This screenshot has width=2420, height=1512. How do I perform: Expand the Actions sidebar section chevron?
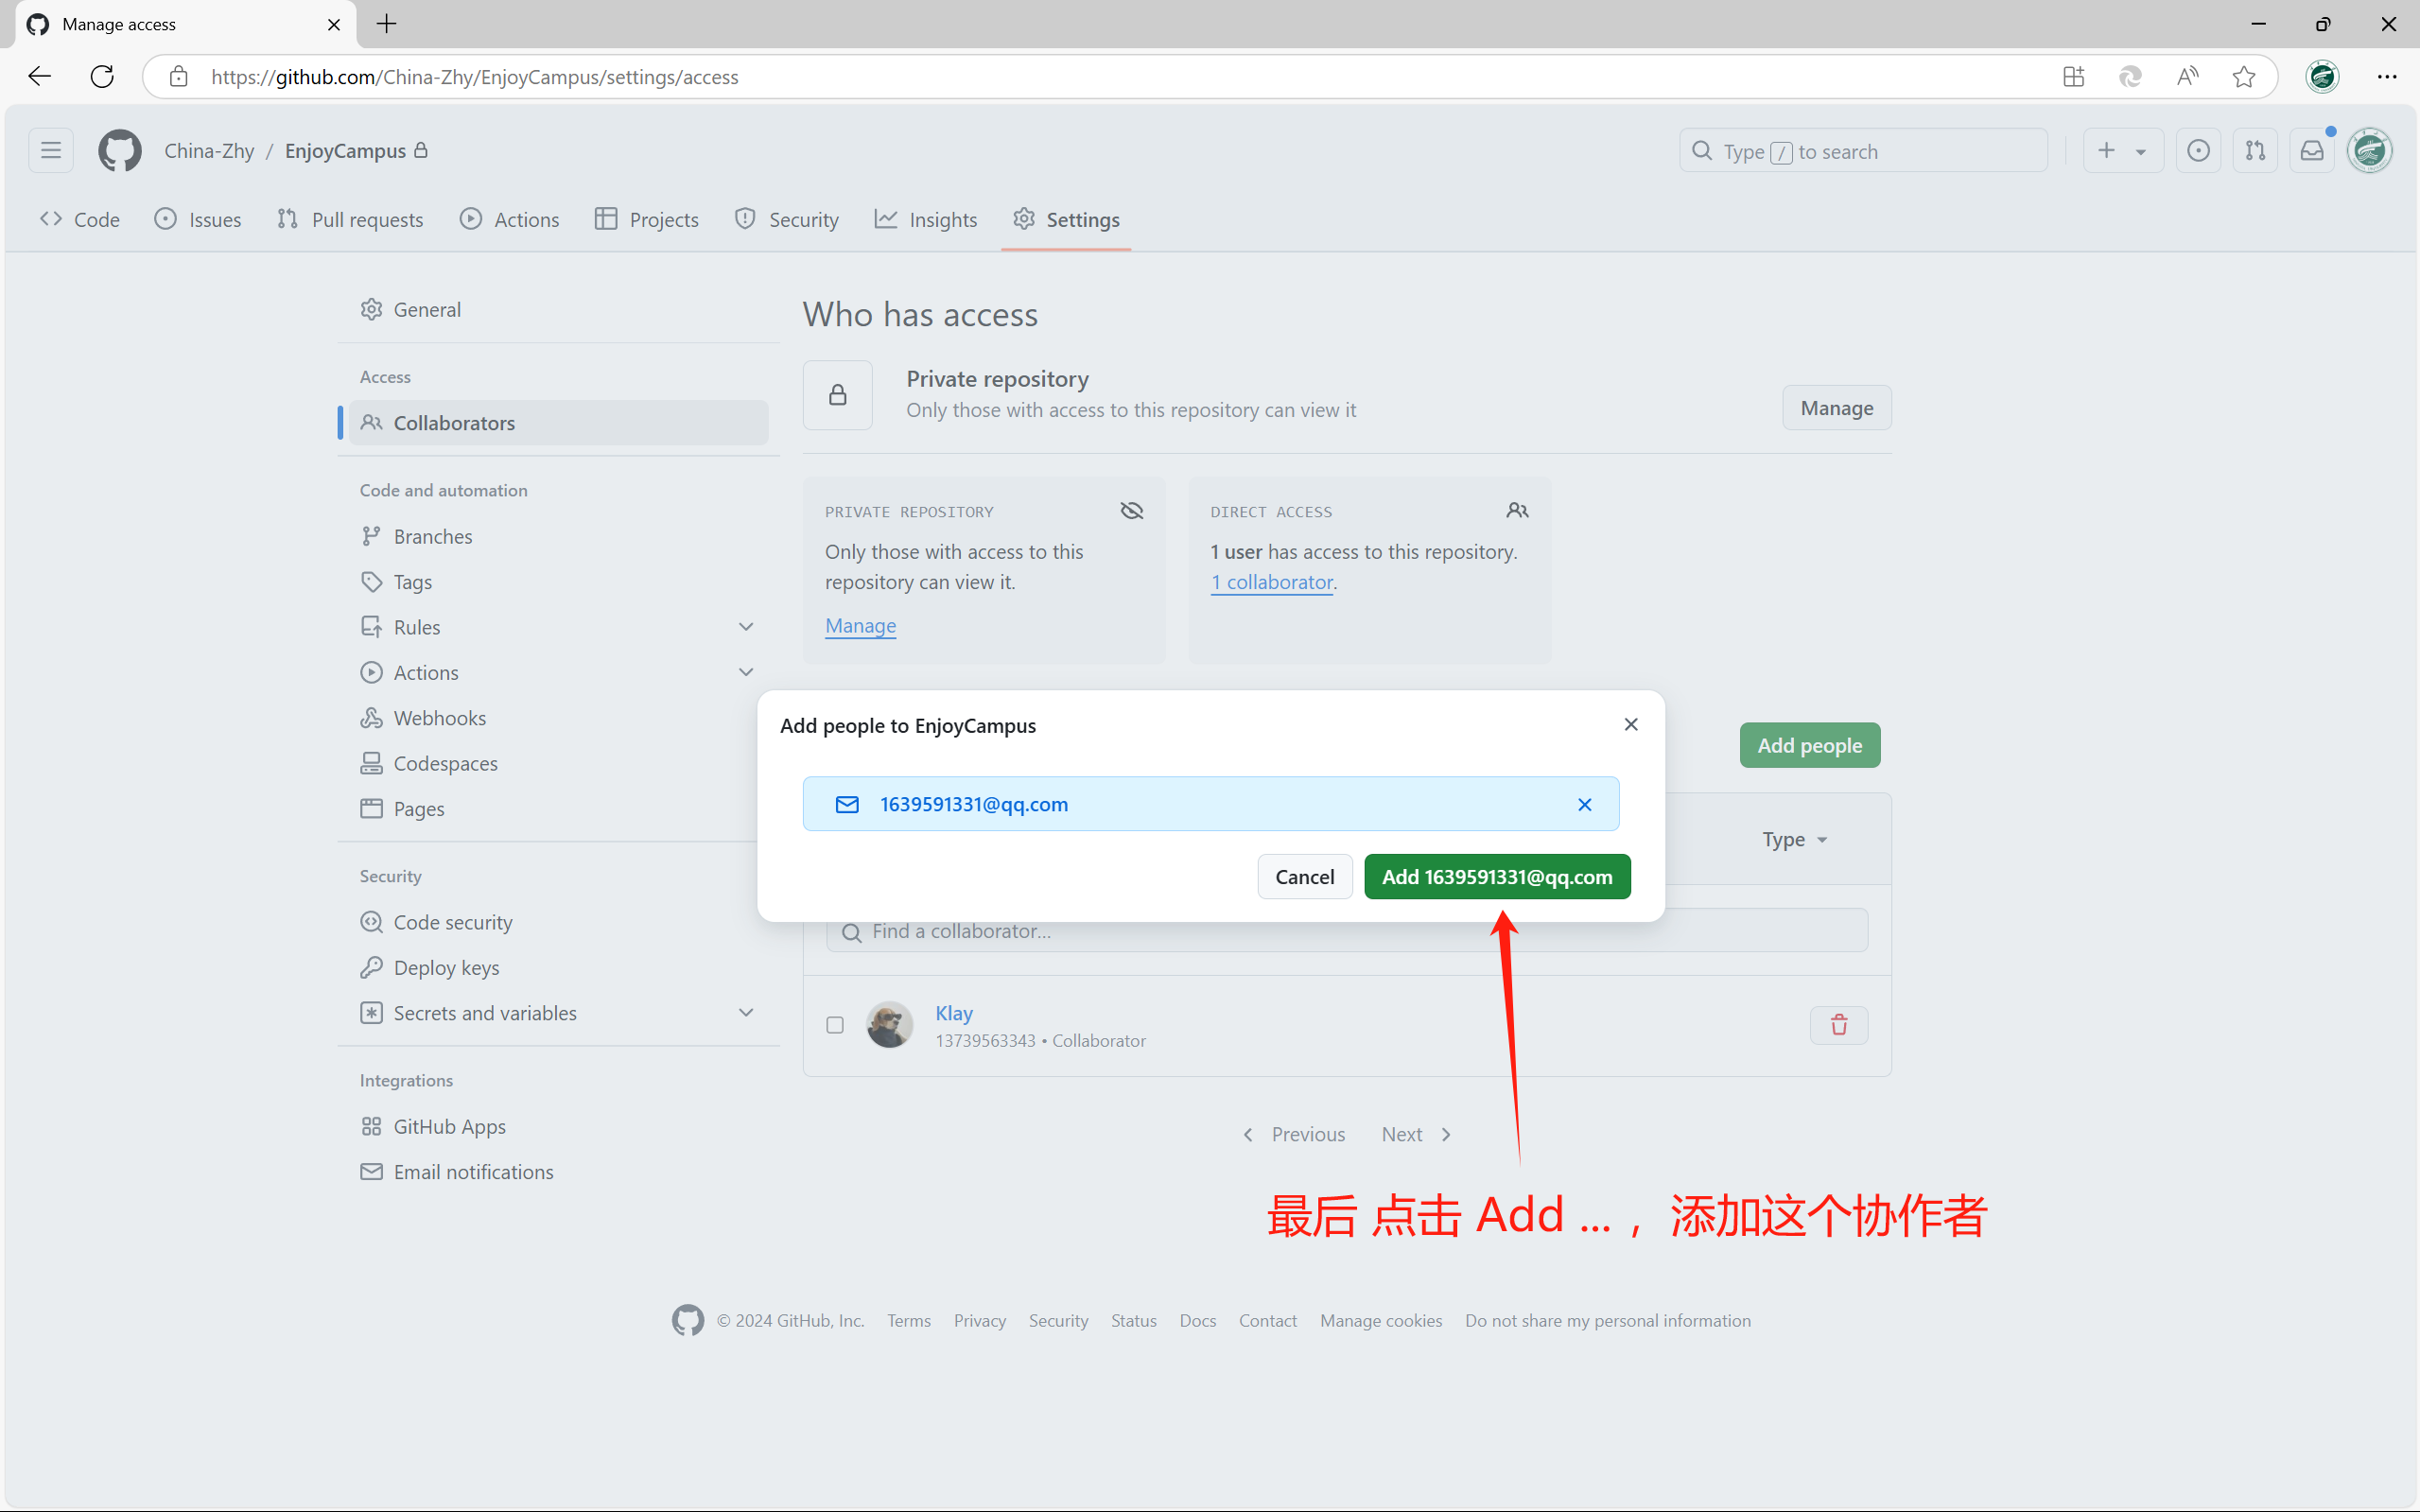746,672
